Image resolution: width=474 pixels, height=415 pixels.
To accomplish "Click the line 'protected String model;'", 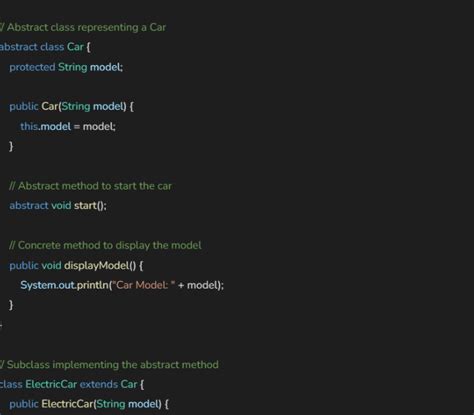I will (x=66, y=67).
